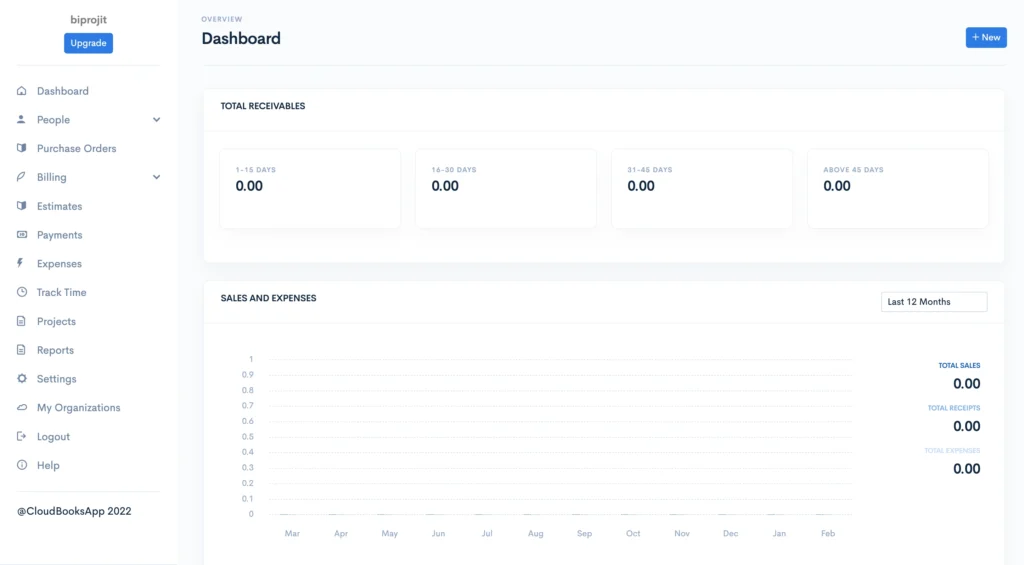The image size is (1024, 565).
Task: Click the Feb label on chart axis
Action: point(828,534)
